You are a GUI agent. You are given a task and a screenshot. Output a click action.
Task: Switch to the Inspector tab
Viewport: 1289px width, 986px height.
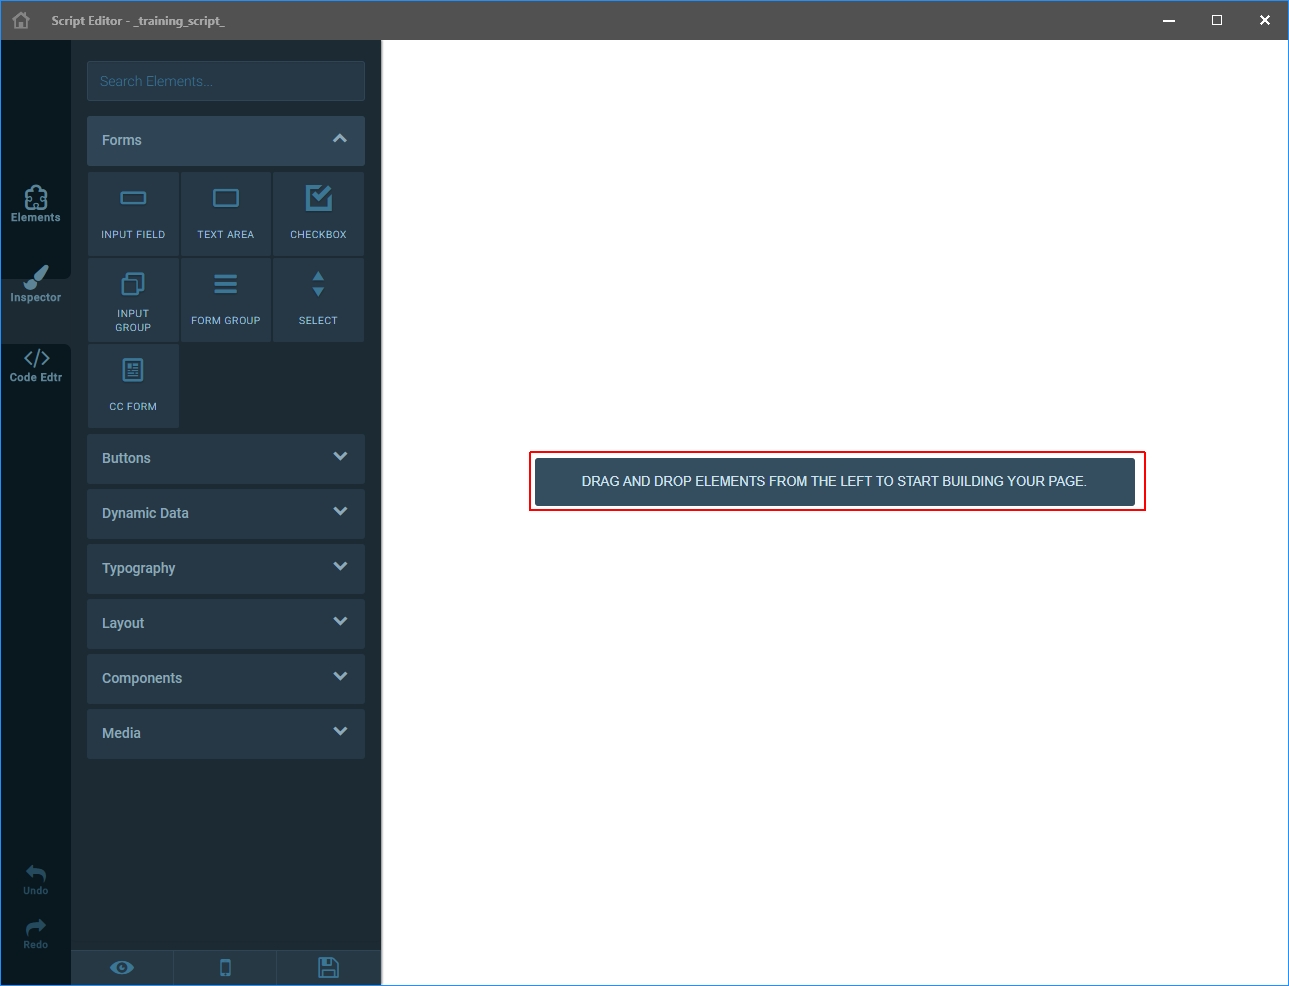(x=36, y=285)
